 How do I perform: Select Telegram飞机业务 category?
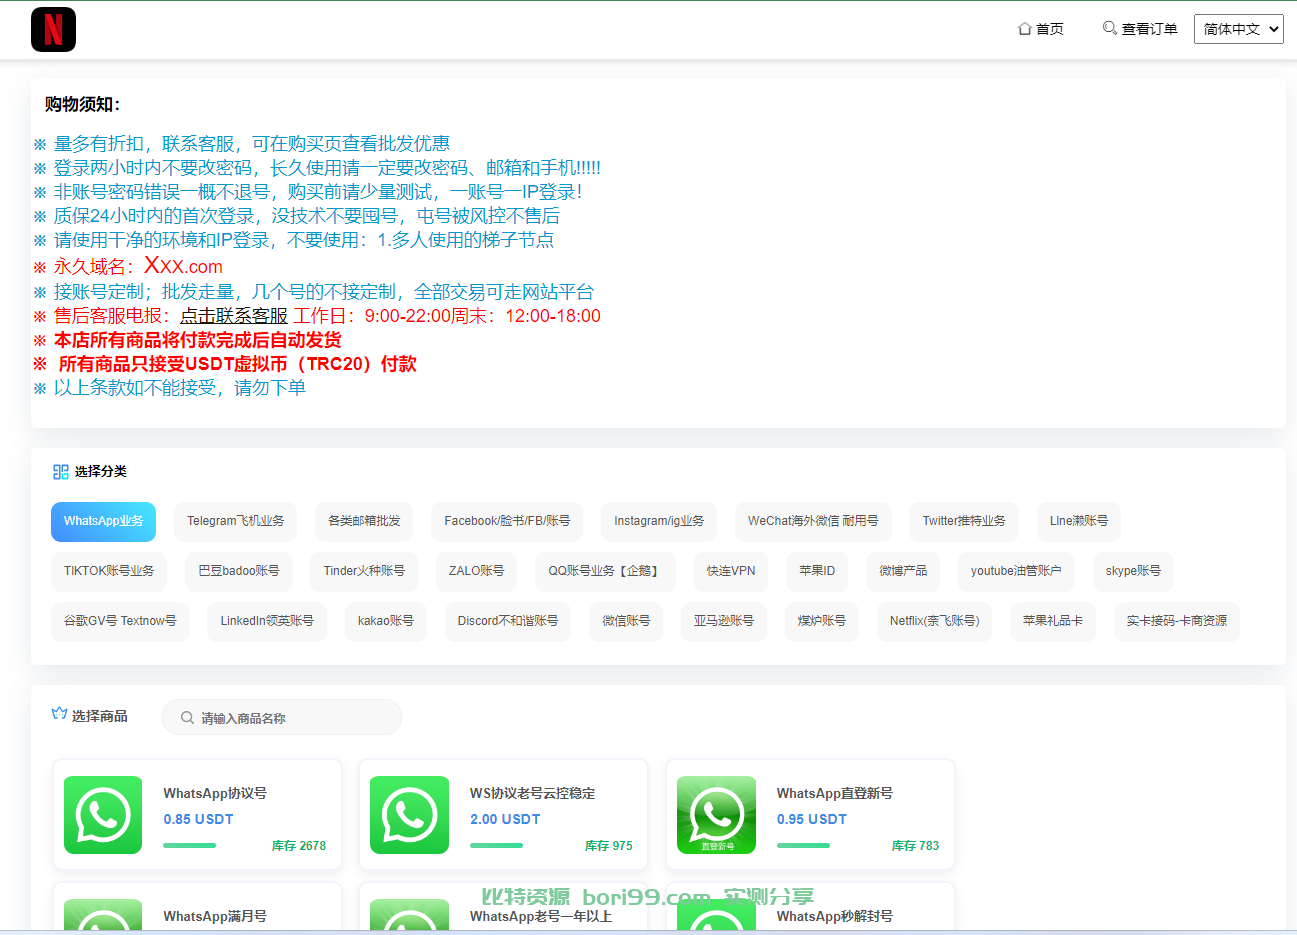click(235, 521)
